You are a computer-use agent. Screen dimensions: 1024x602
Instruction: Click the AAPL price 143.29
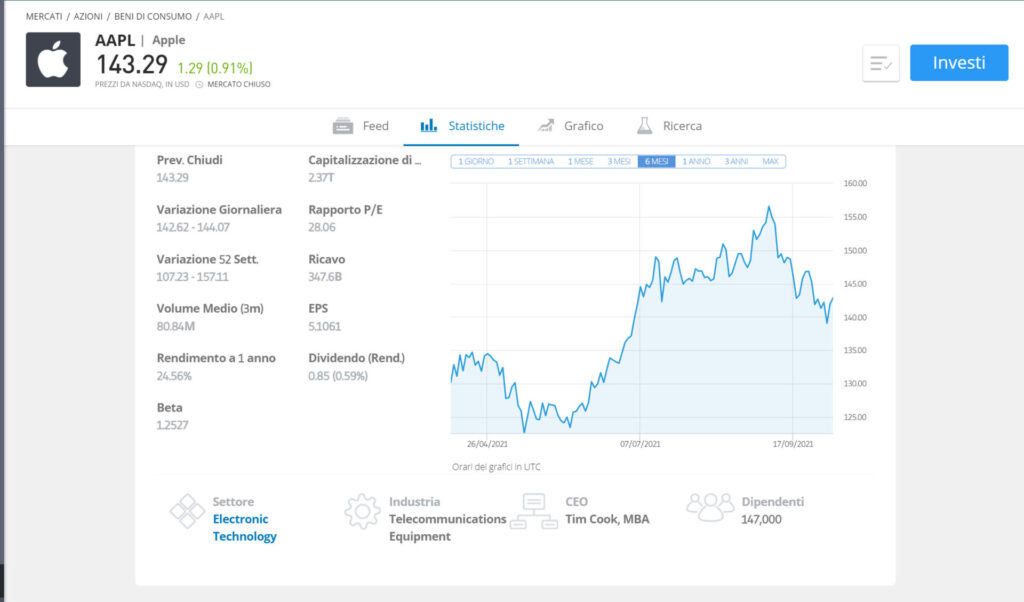pyautogui.click(x=131, y=65)
